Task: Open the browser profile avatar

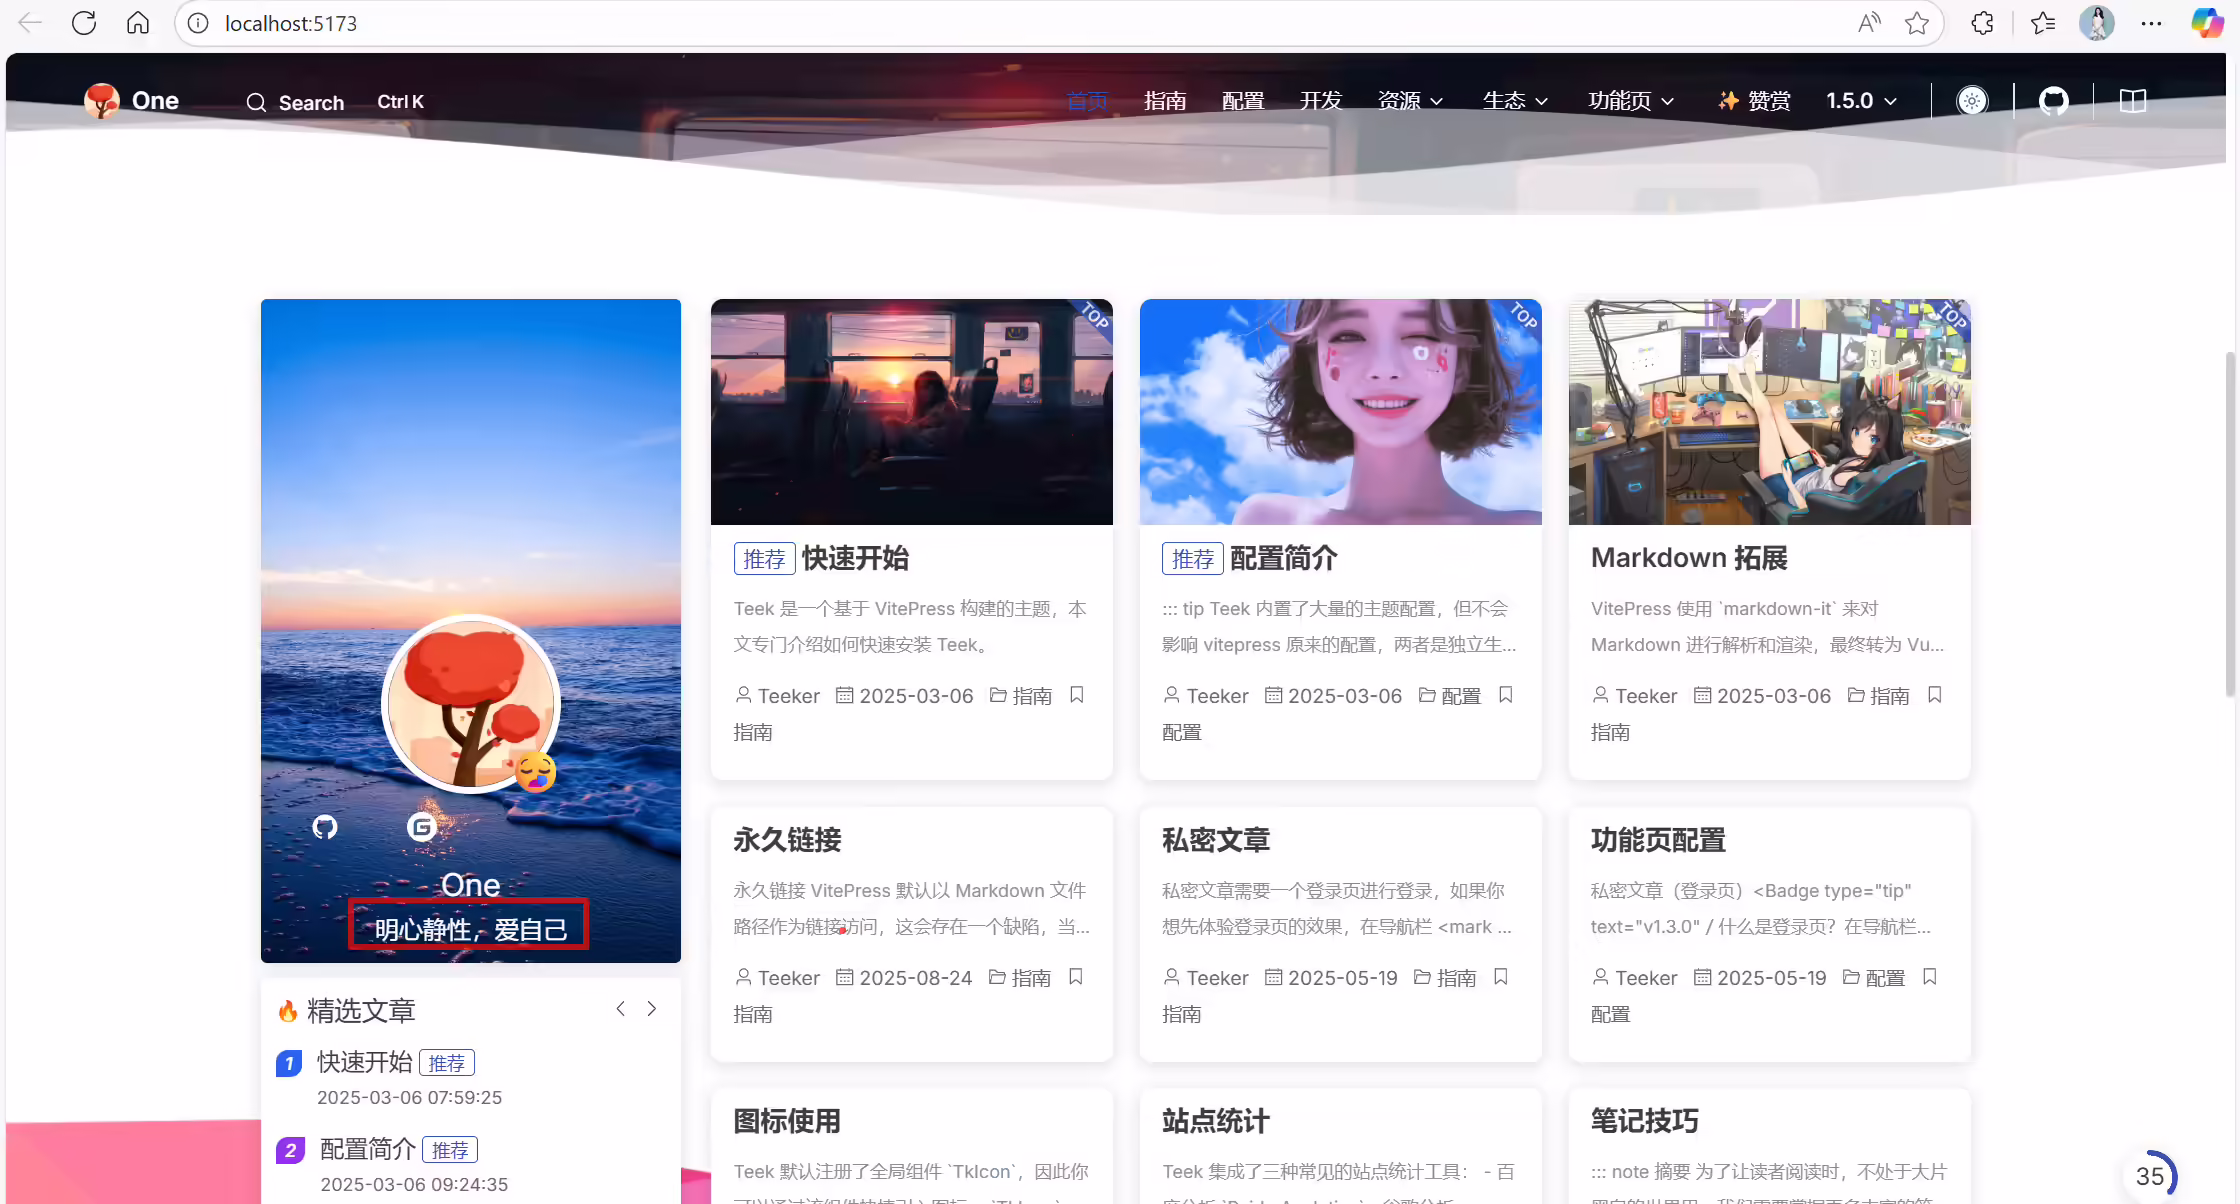Action: click(2097, 23)
